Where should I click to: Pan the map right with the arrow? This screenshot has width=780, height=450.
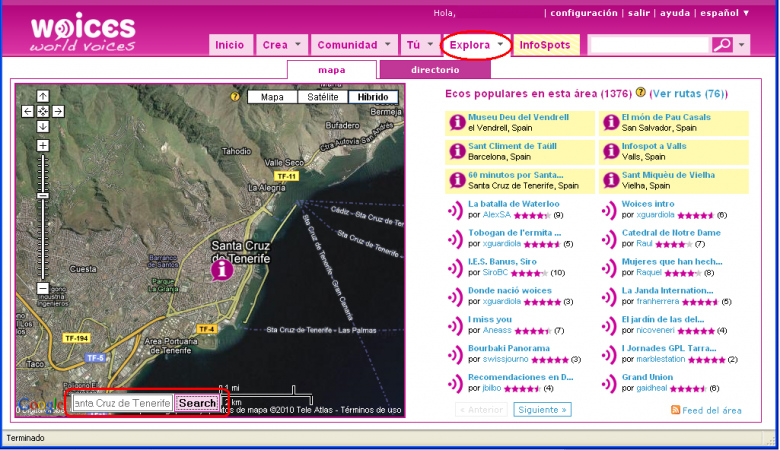click(58, 111)
